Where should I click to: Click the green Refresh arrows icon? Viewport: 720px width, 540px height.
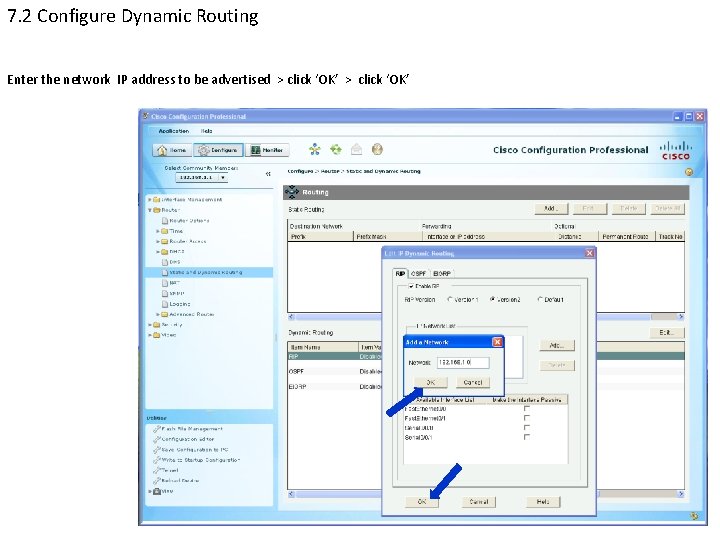point(336,149)
